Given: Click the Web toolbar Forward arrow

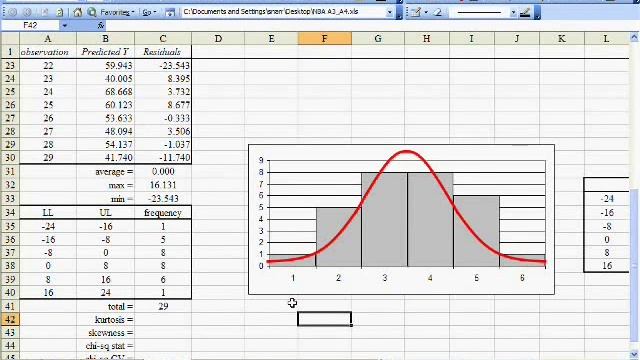Looking at the screenshot, I should (x=28, y=12).
